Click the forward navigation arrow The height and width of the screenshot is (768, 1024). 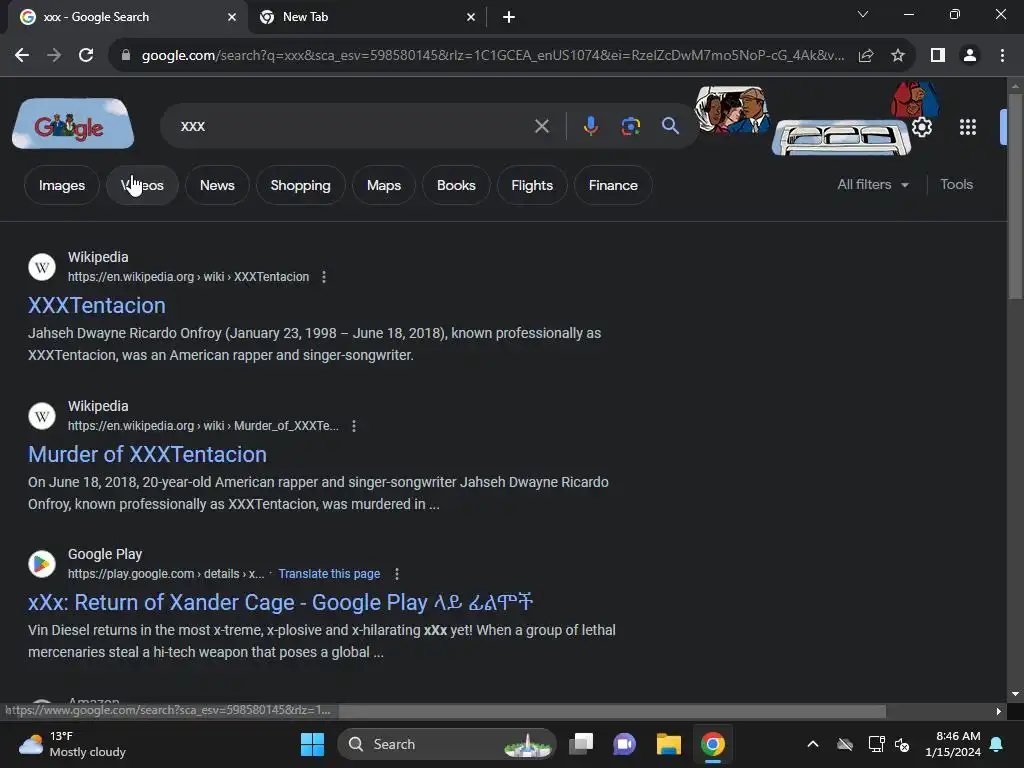click(x=54, y=56)
